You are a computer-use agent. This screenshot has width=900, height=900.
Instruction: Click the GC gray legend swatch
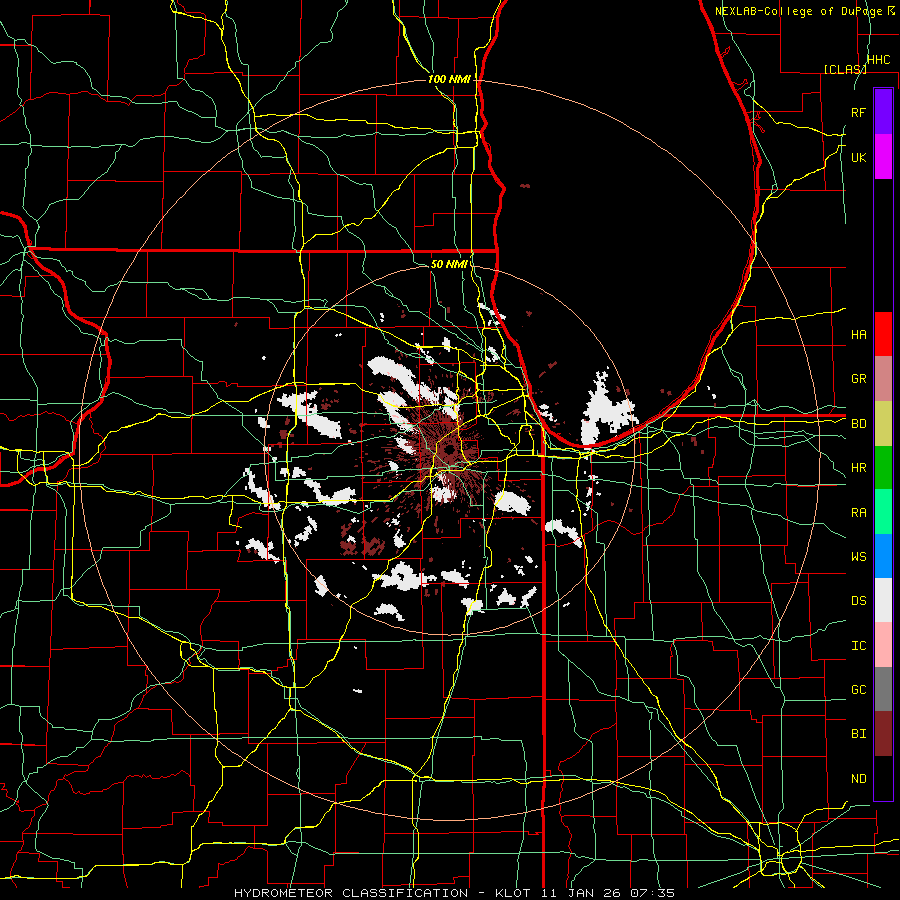[883, 689]
